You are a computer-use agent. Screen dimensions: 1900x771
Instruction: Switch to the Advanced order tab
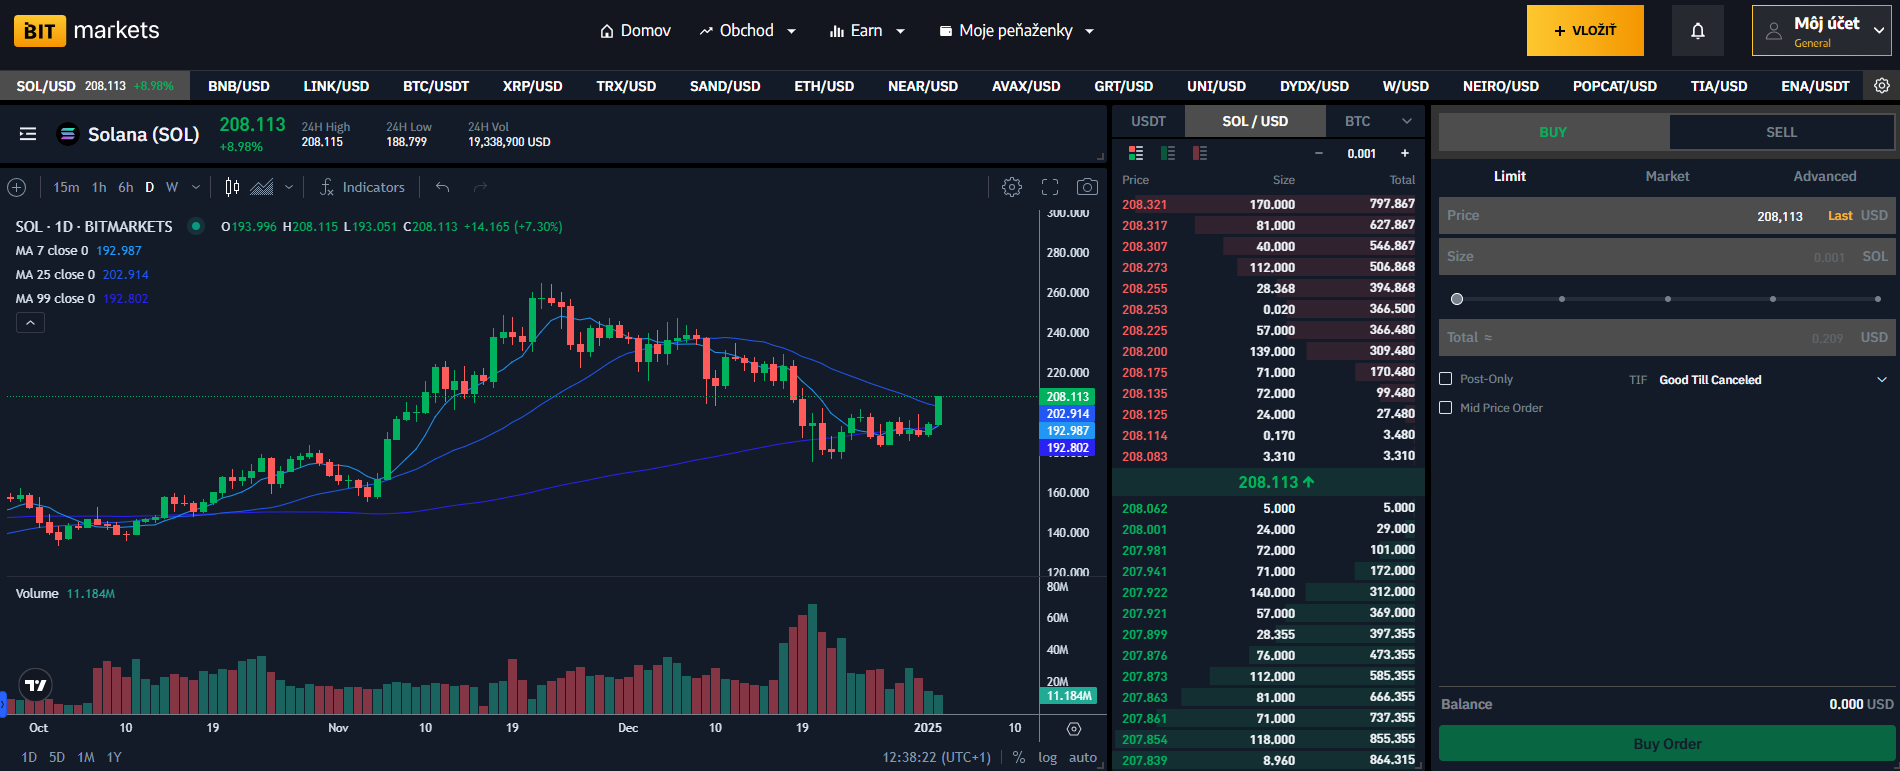[x=1824, y=176]
